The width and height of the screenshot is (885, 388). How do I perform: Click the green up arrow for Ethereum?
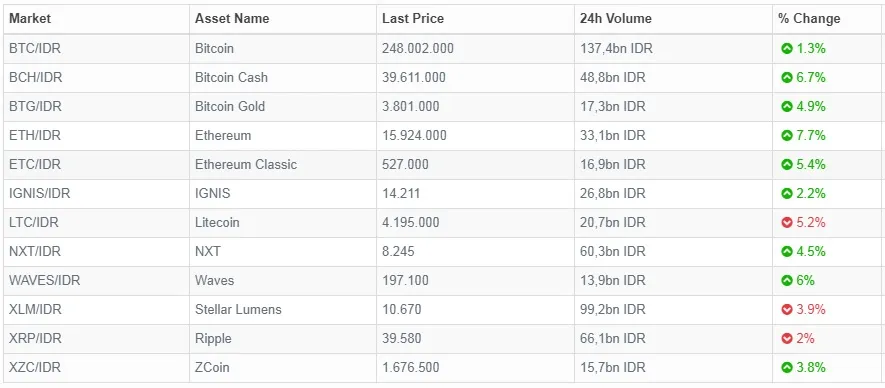click(x=787, y=136)
